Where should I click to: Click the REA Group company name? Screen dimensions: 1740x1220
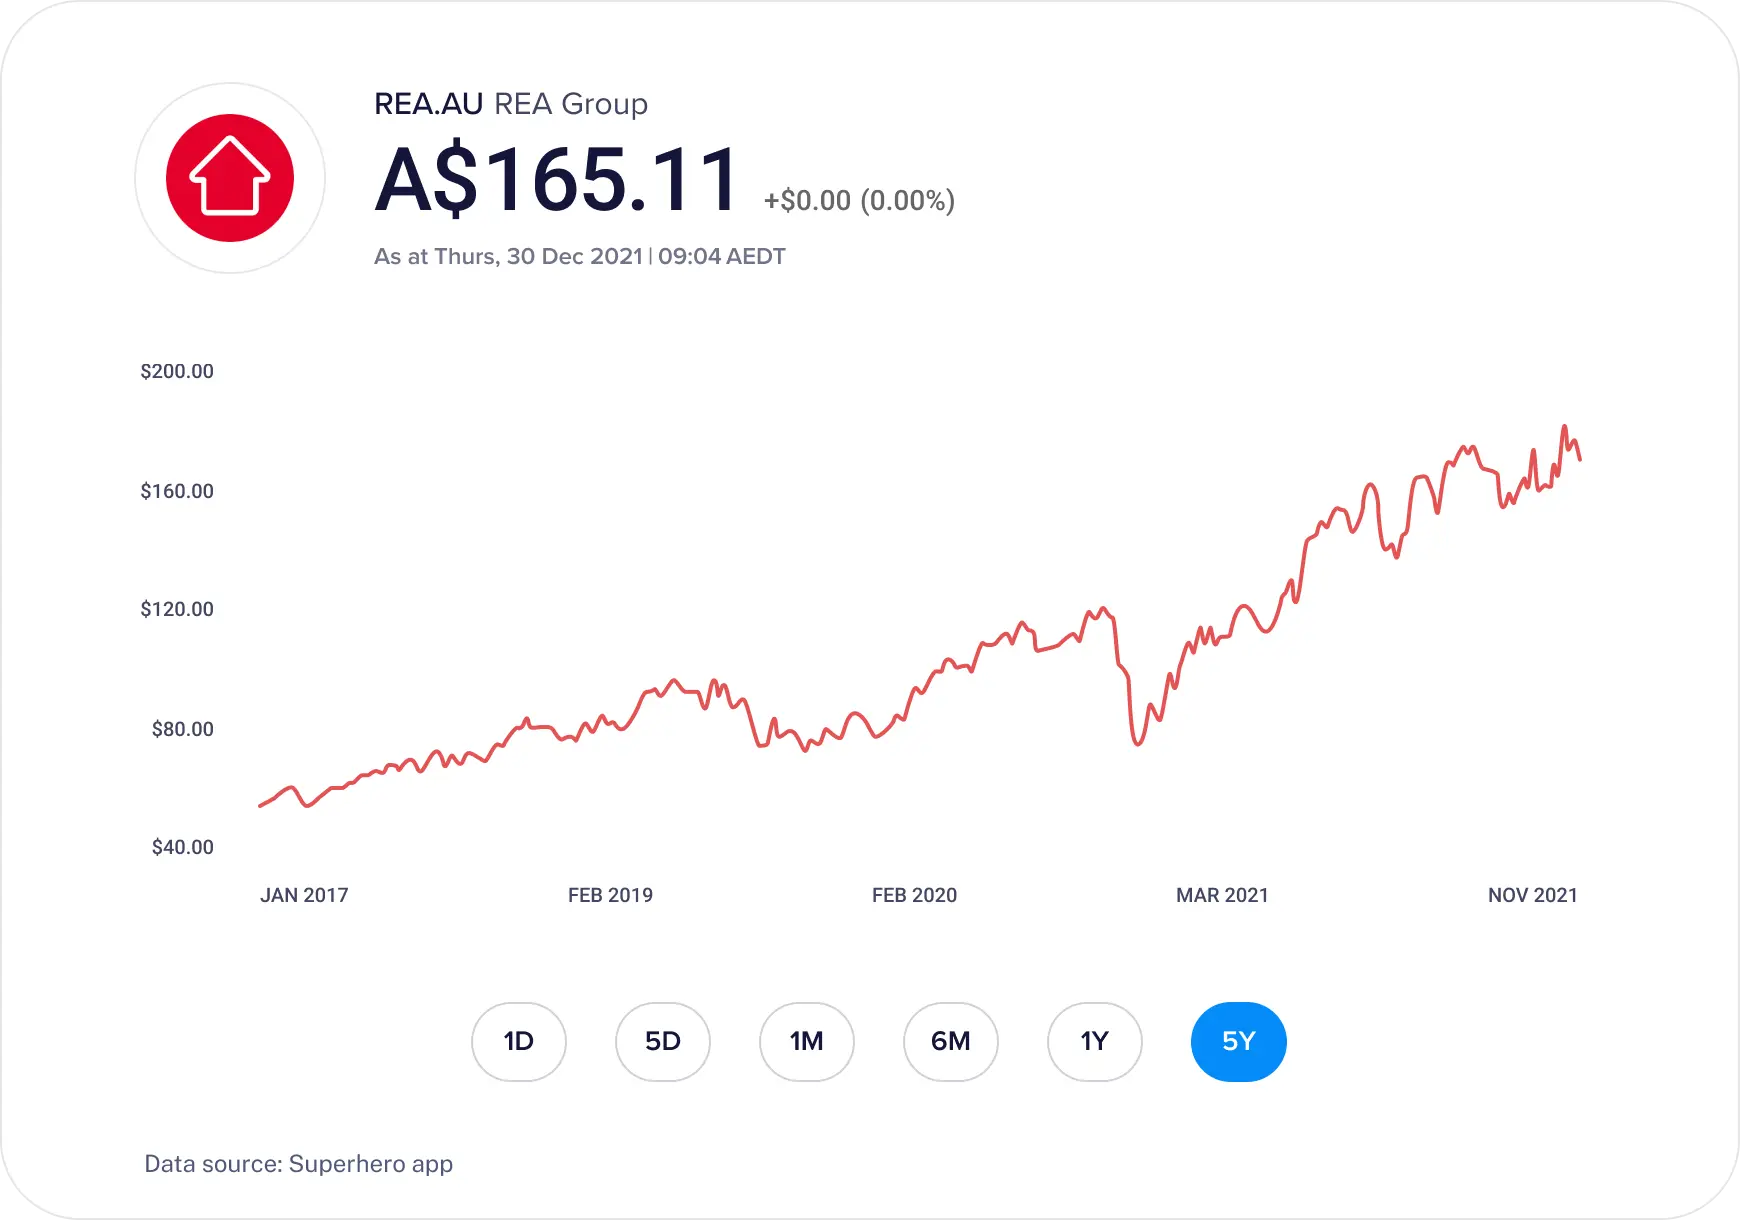click(571, 104)
